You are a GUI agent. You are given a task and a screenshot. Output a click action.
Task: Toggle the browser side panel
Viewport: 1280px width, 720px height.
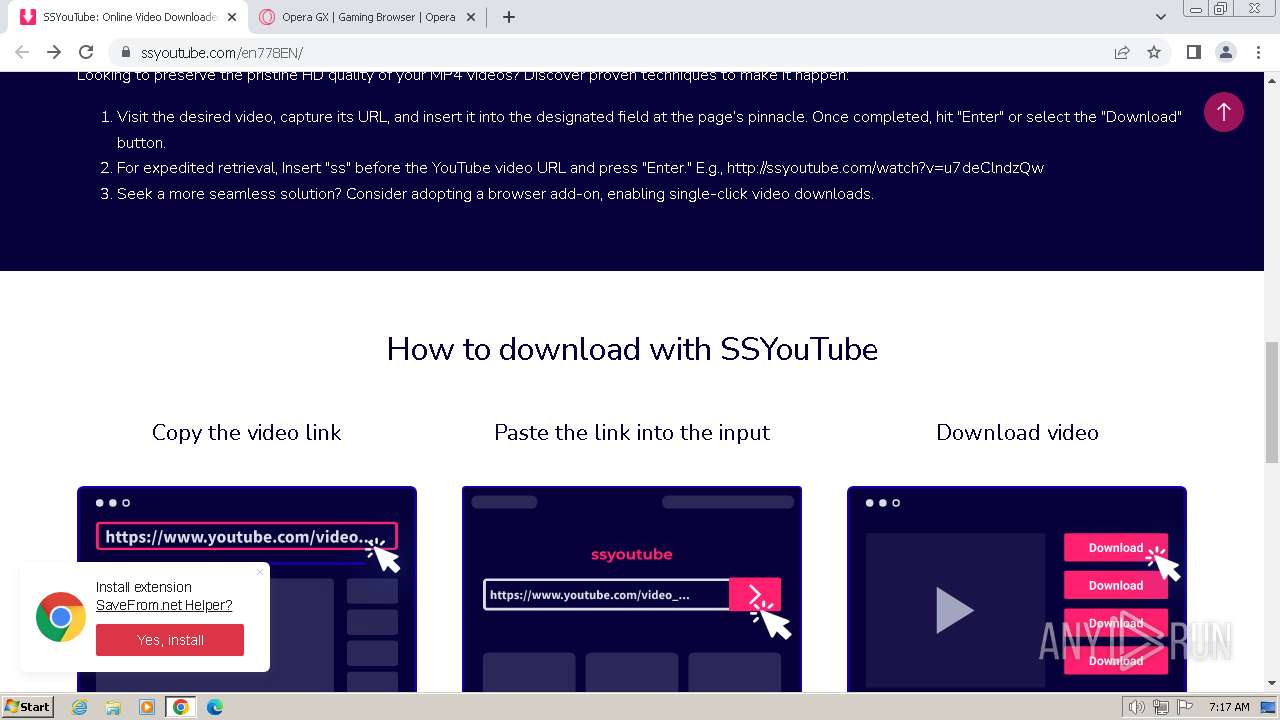point(1193,52)
